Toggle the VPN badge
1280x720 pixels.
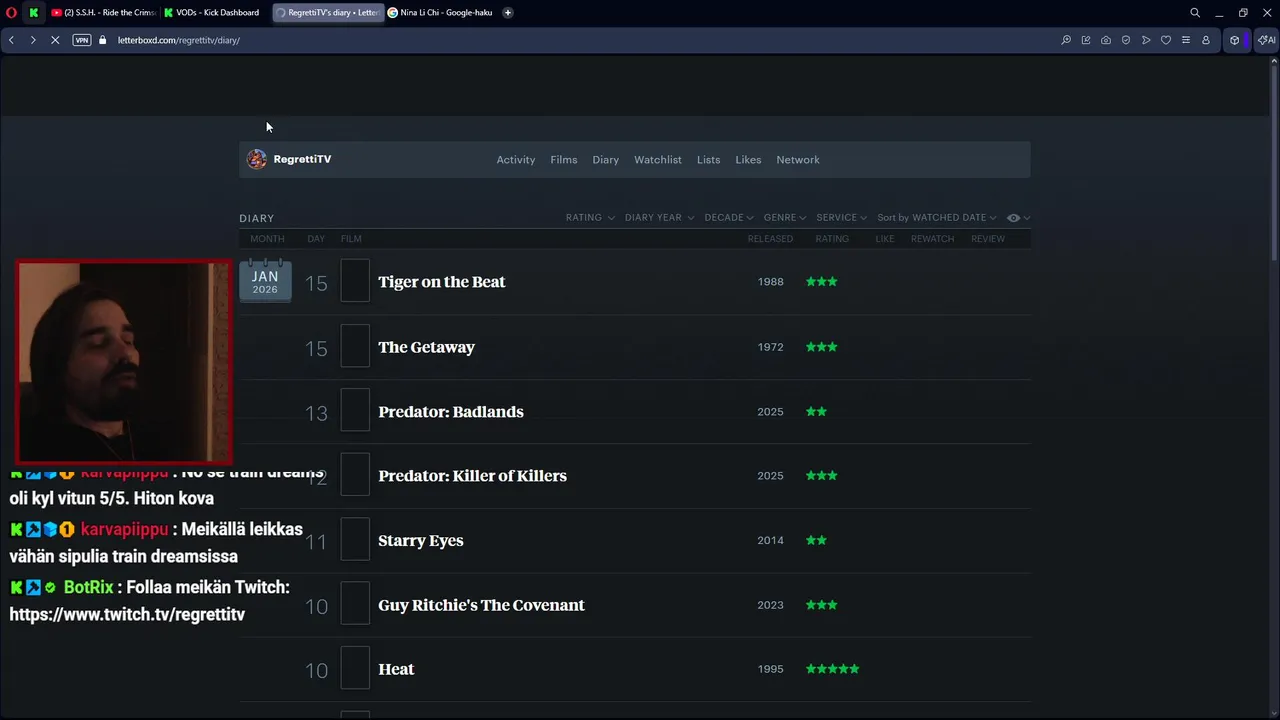pos(82,40)
